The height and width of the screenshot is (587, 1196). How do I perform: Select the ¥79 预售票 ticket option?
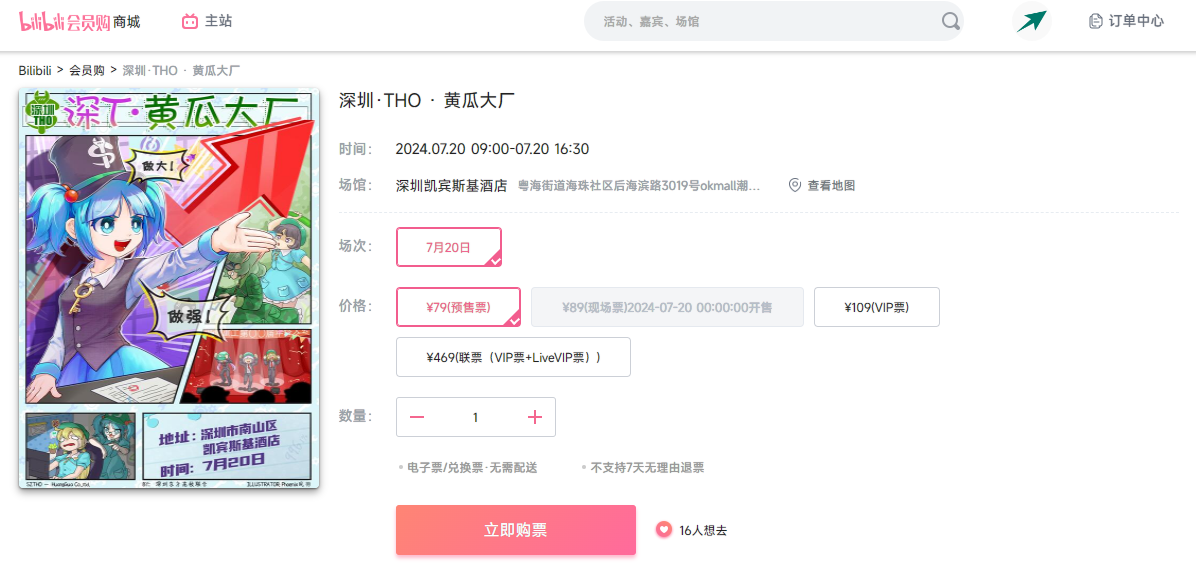tap(458, 307)
